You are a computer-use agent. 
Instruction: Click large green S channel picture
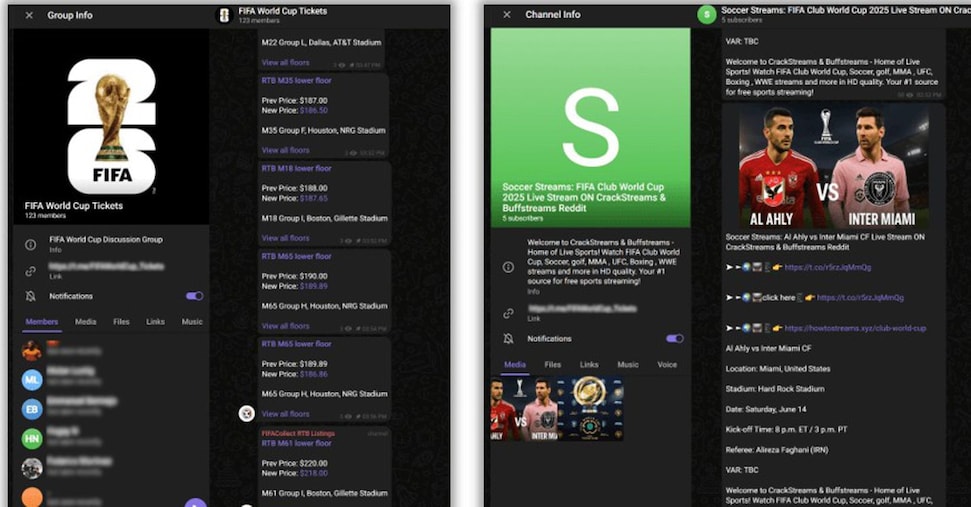[590, 128]
